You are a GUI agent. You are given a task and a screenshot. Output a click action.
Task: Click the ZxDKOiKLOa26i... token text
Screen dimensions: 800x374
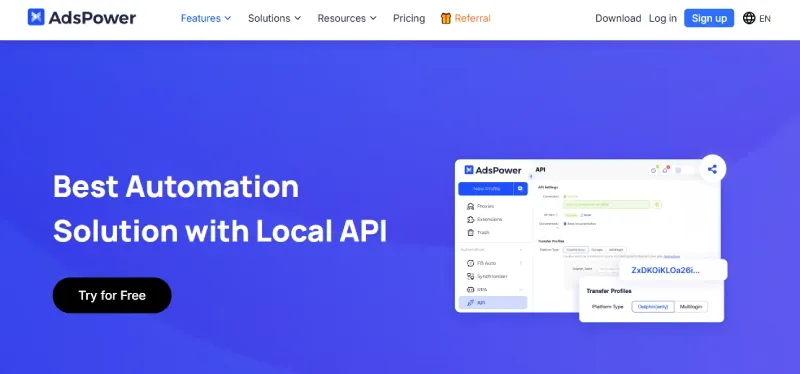665,270
